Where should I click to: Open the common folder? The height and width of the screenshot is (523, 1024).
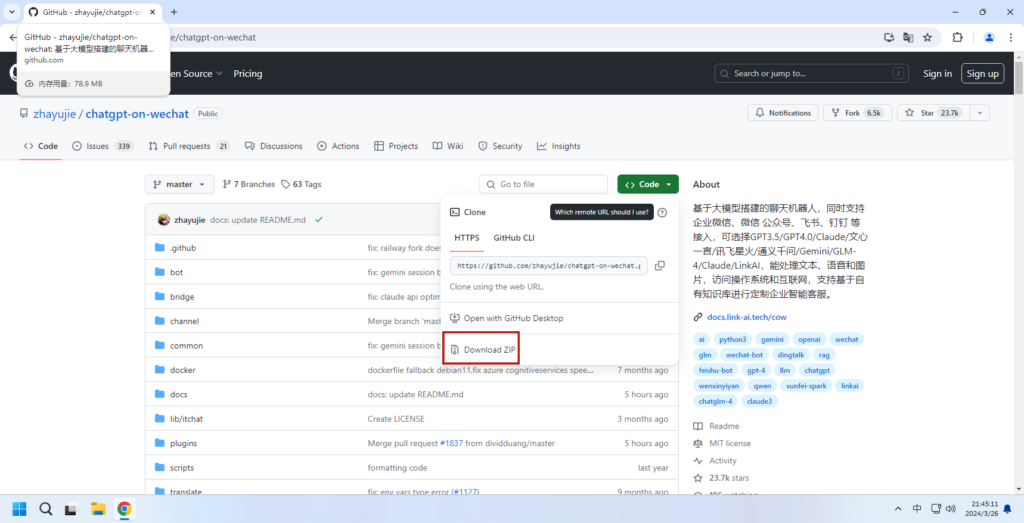pos(186,345)
